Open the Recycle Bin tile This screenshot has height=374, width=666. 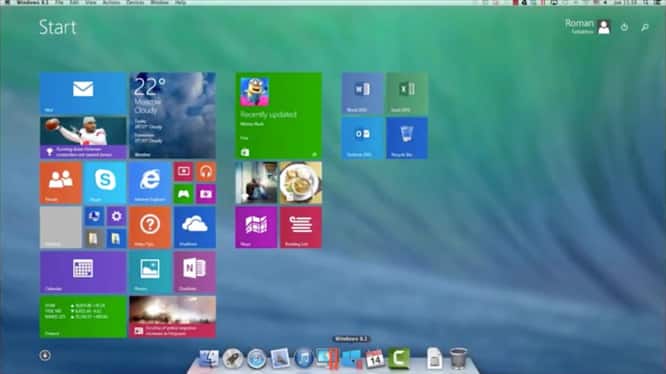pos(407,138)
